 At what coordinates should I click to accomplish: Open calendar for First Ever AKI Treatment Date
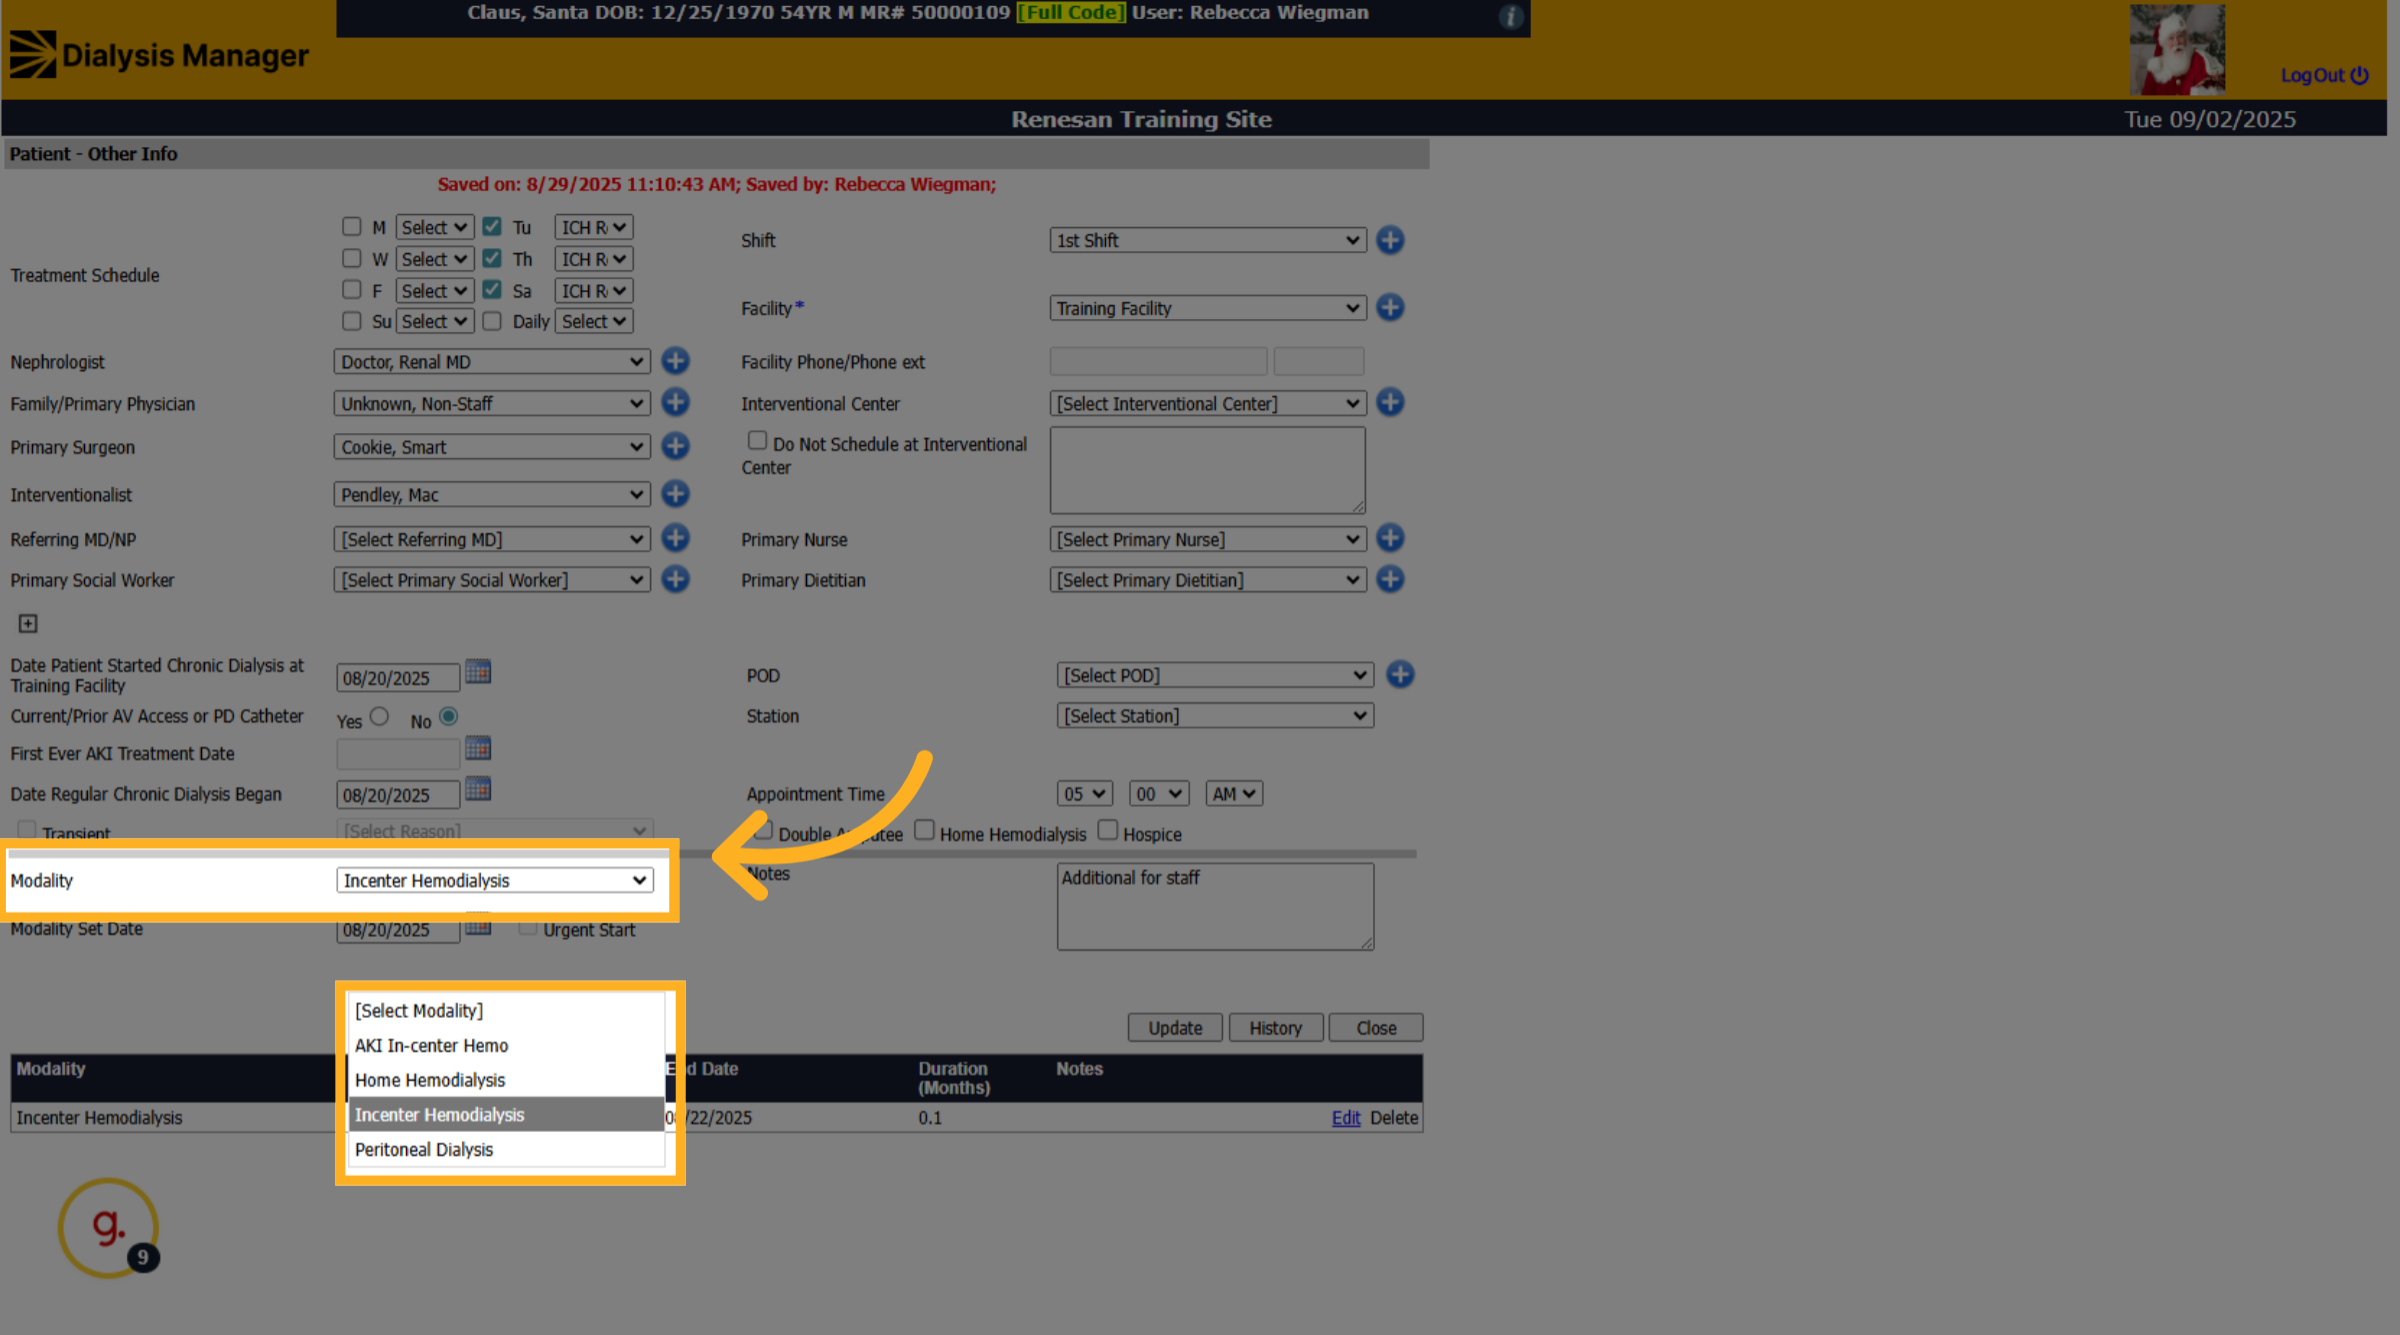point(478,748)
